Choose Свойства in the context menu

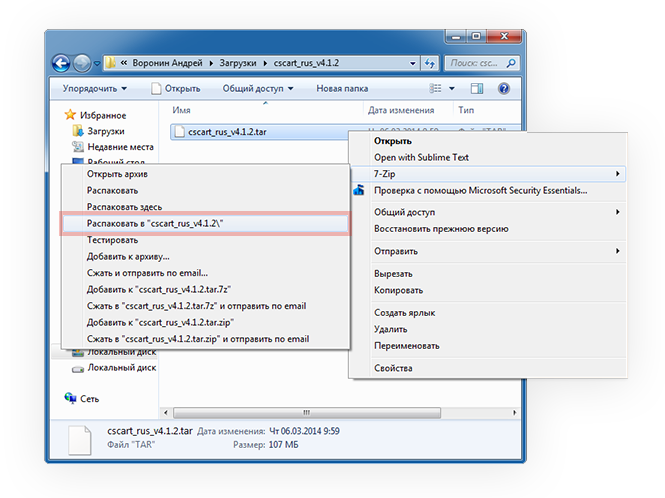point(392,367)
